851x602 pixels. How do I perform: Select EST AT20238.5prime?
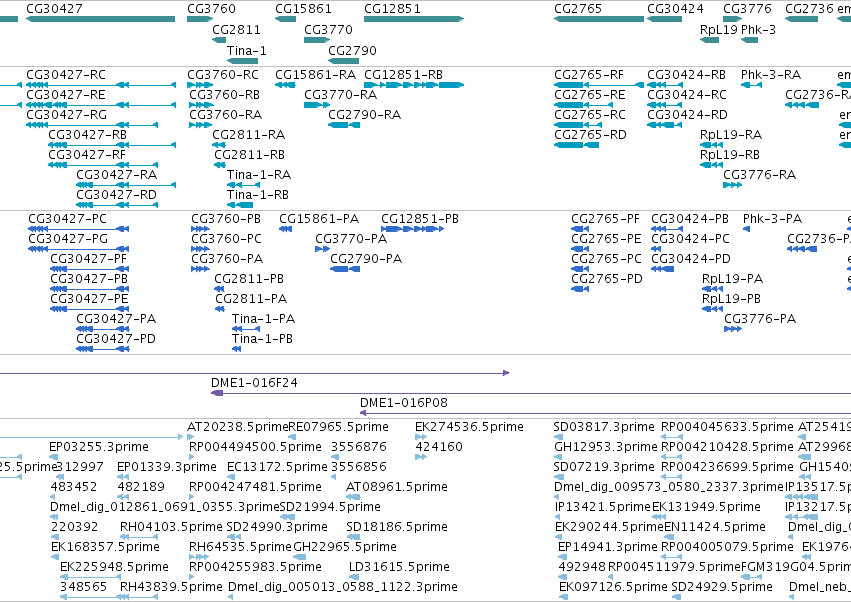coord(237,427)
